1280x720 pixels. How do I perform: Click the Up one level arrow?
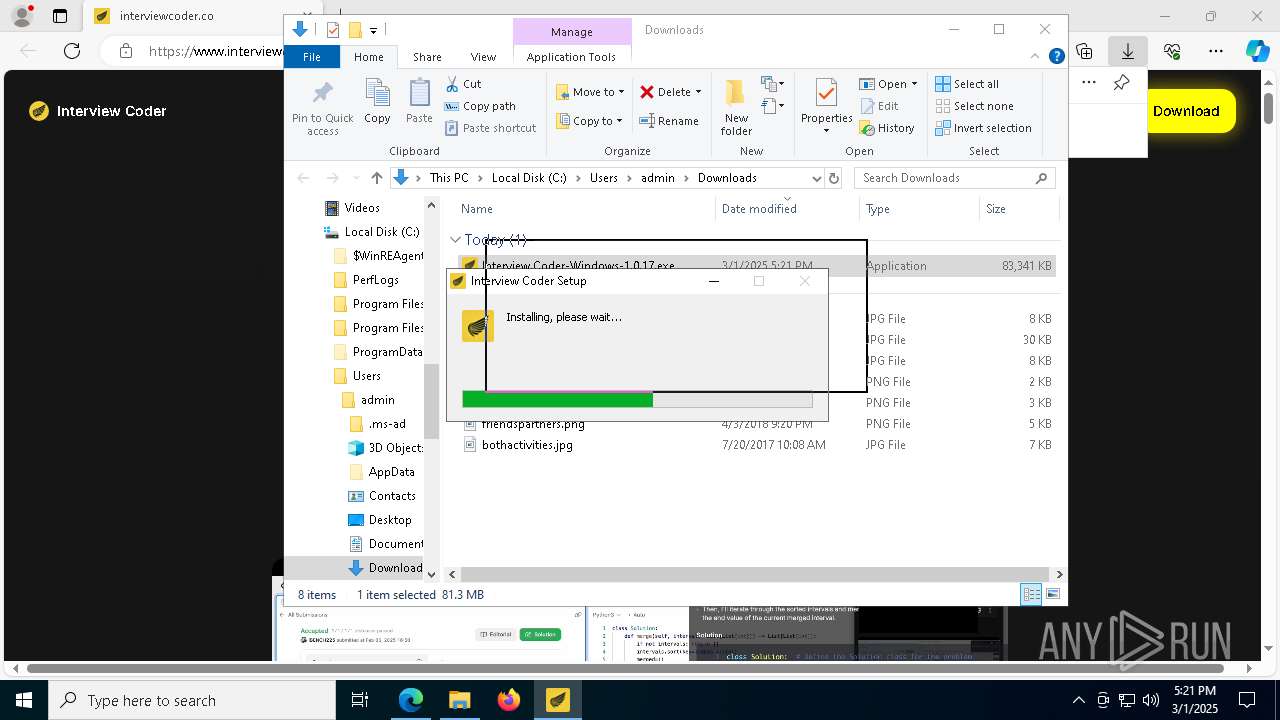tap(376, 178)
